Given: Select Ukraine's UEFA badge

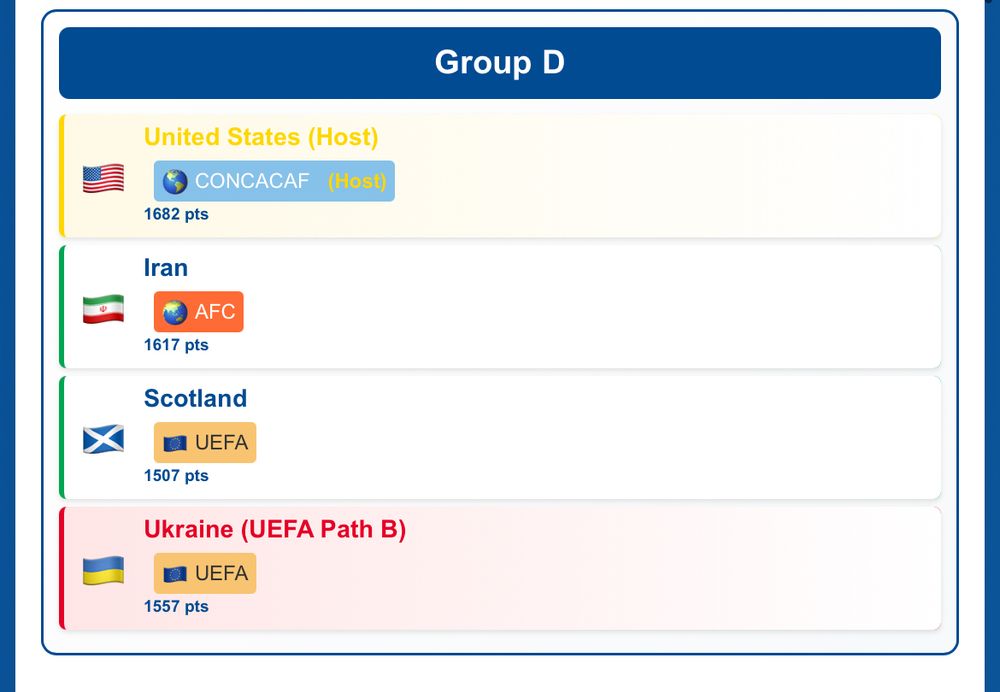Looking at the screenshot, I should (x=204, y=573).
